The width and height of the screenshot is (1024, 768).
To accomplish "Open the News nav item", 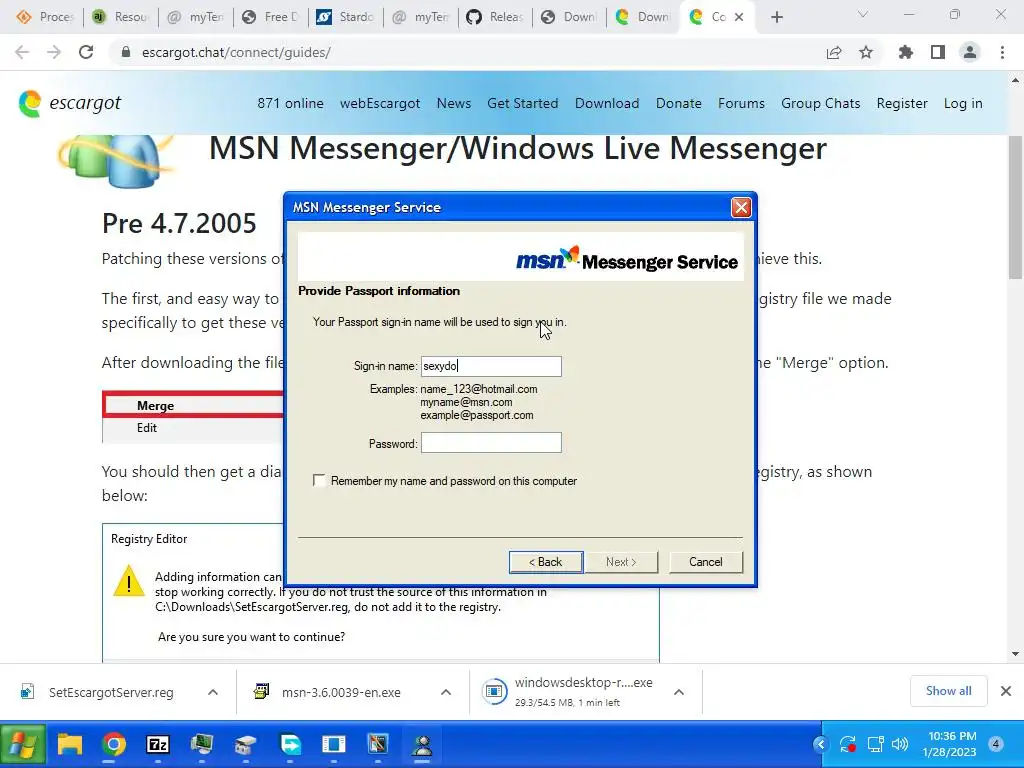I will click(x=454, y=103).
